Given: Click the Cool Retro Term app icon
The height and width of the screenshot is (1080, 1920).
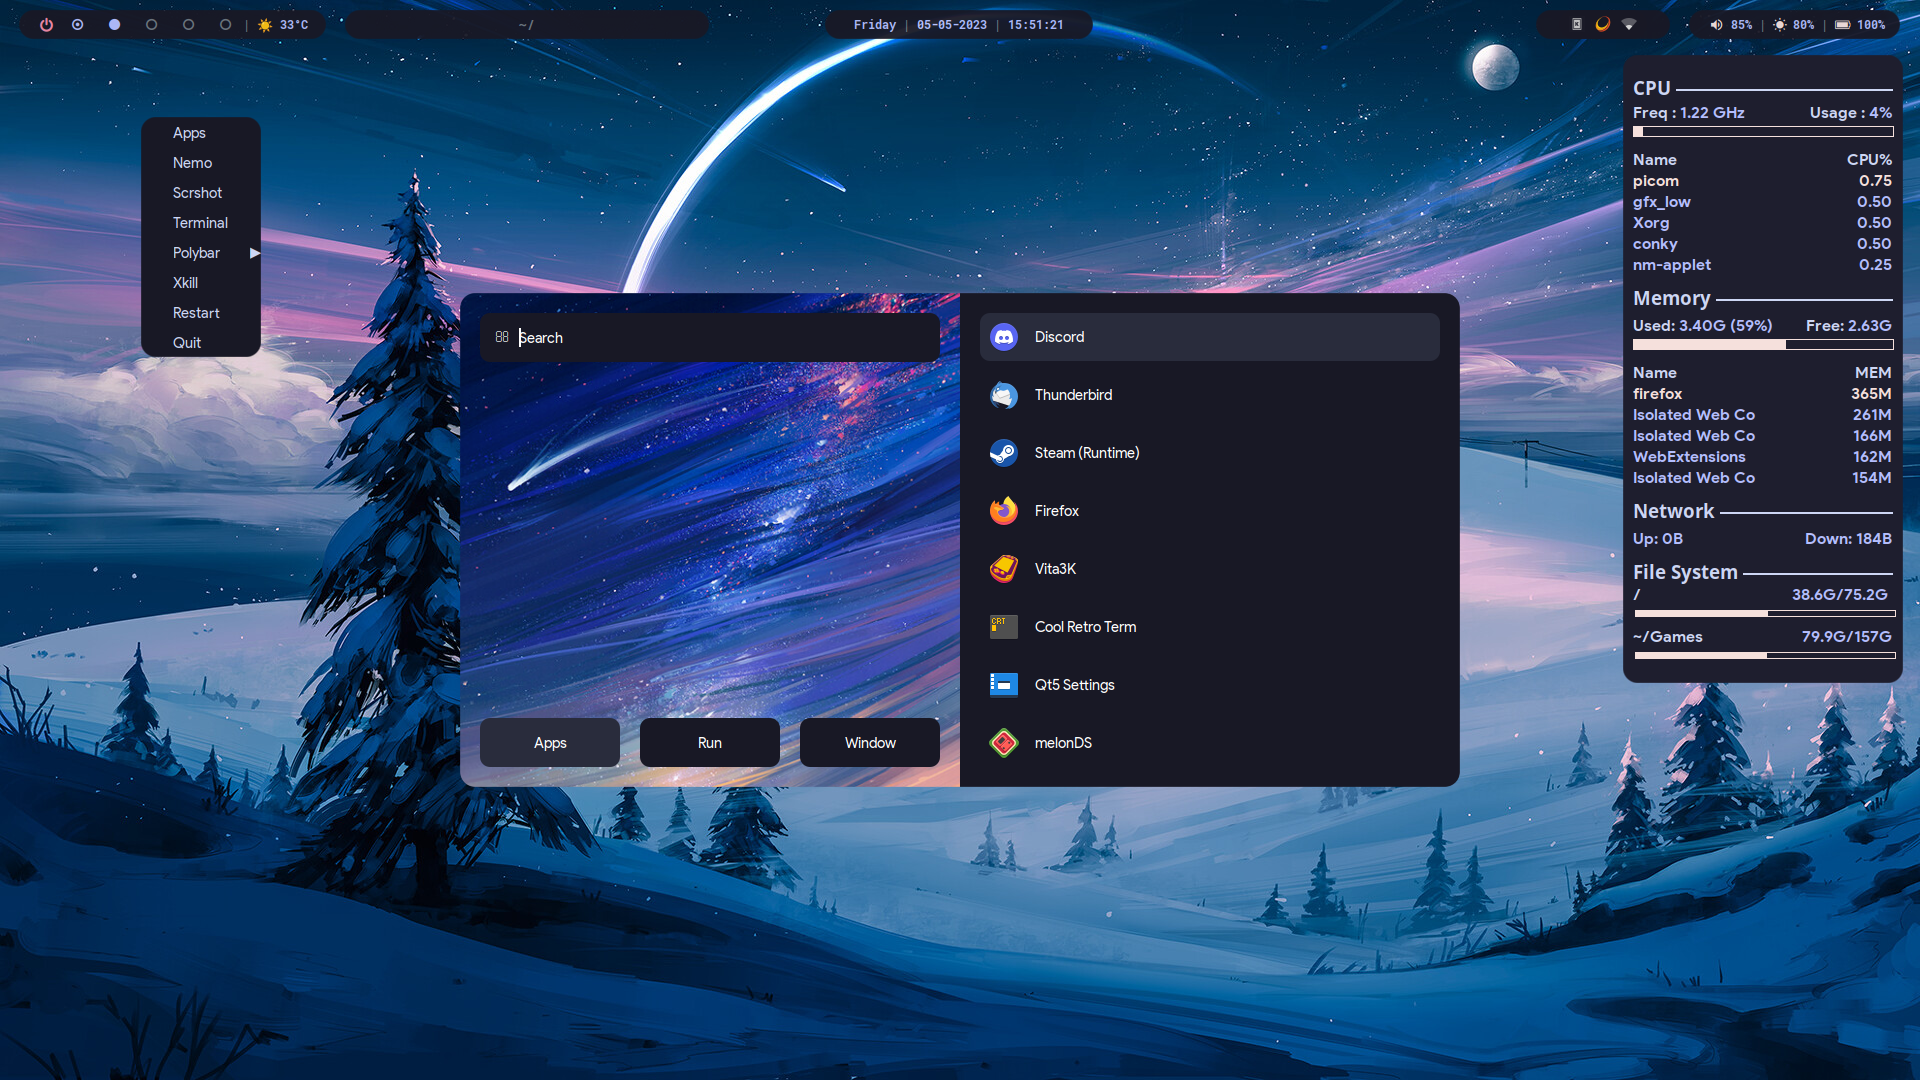Looking at the screenshot, I should point(1004,627).
